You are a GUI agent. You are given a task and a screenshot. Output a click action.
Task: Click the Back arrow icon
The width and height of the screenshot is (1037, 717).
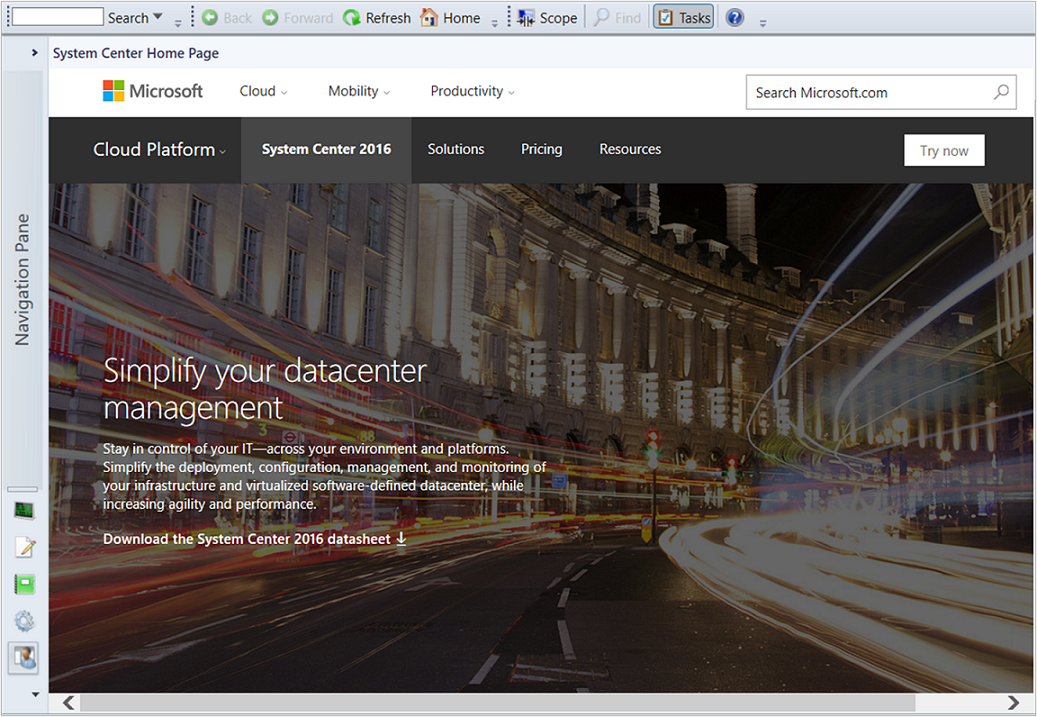(210, 18)
